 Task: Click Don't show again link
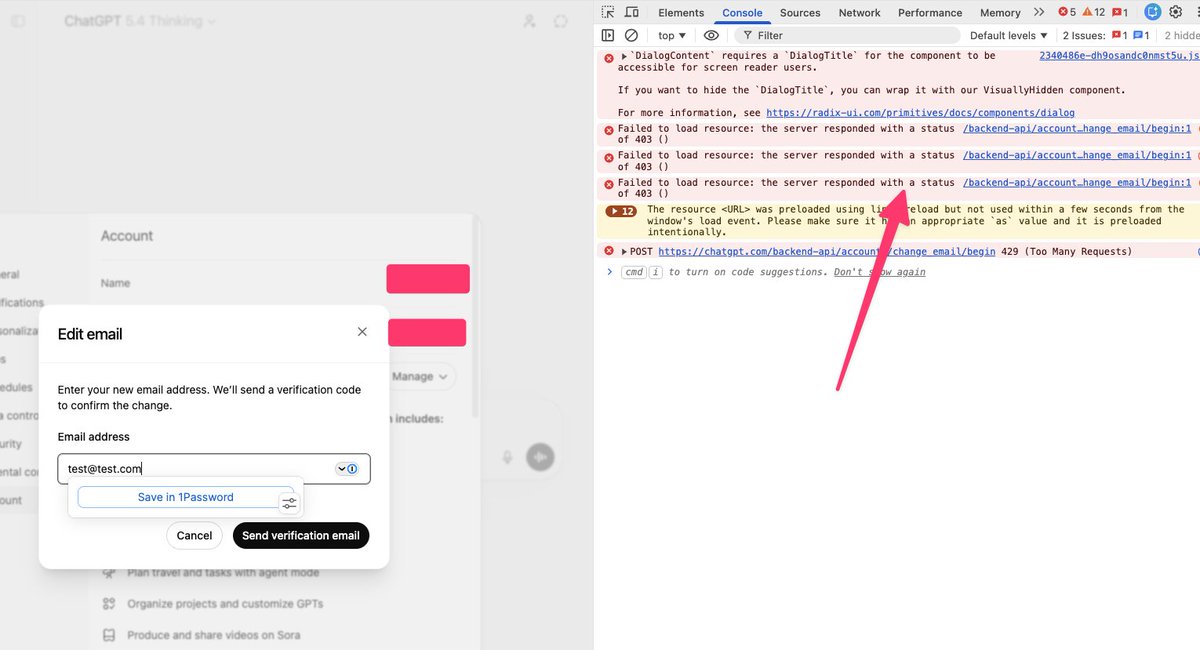[x=879, y=272]
